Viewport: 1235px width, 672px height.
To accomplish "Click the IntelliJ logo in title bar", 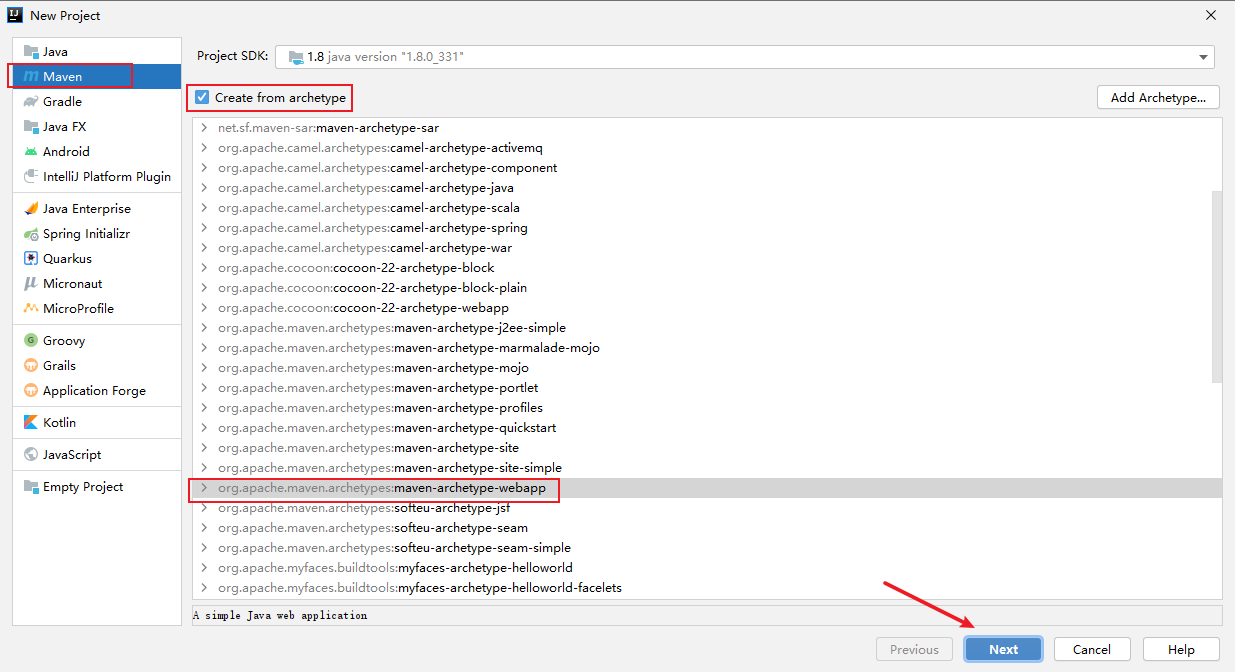I will click(15, 15).
